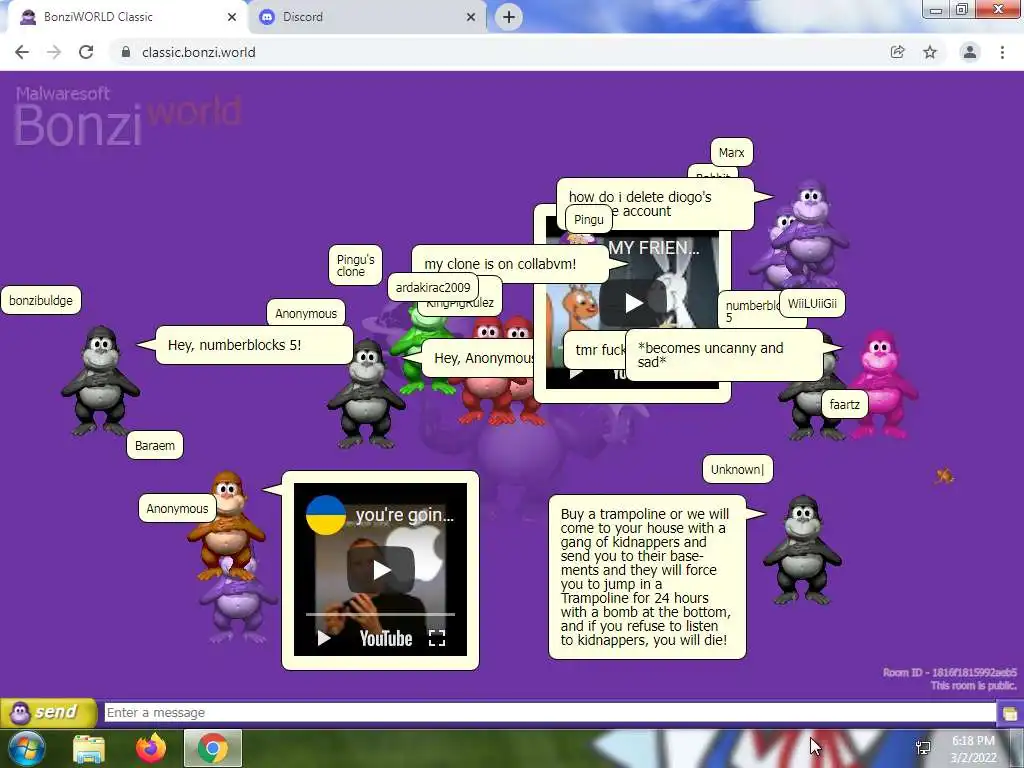Click the padlock site info icon
Viewport: 1024px width, 768px height.
pos(126,52)
